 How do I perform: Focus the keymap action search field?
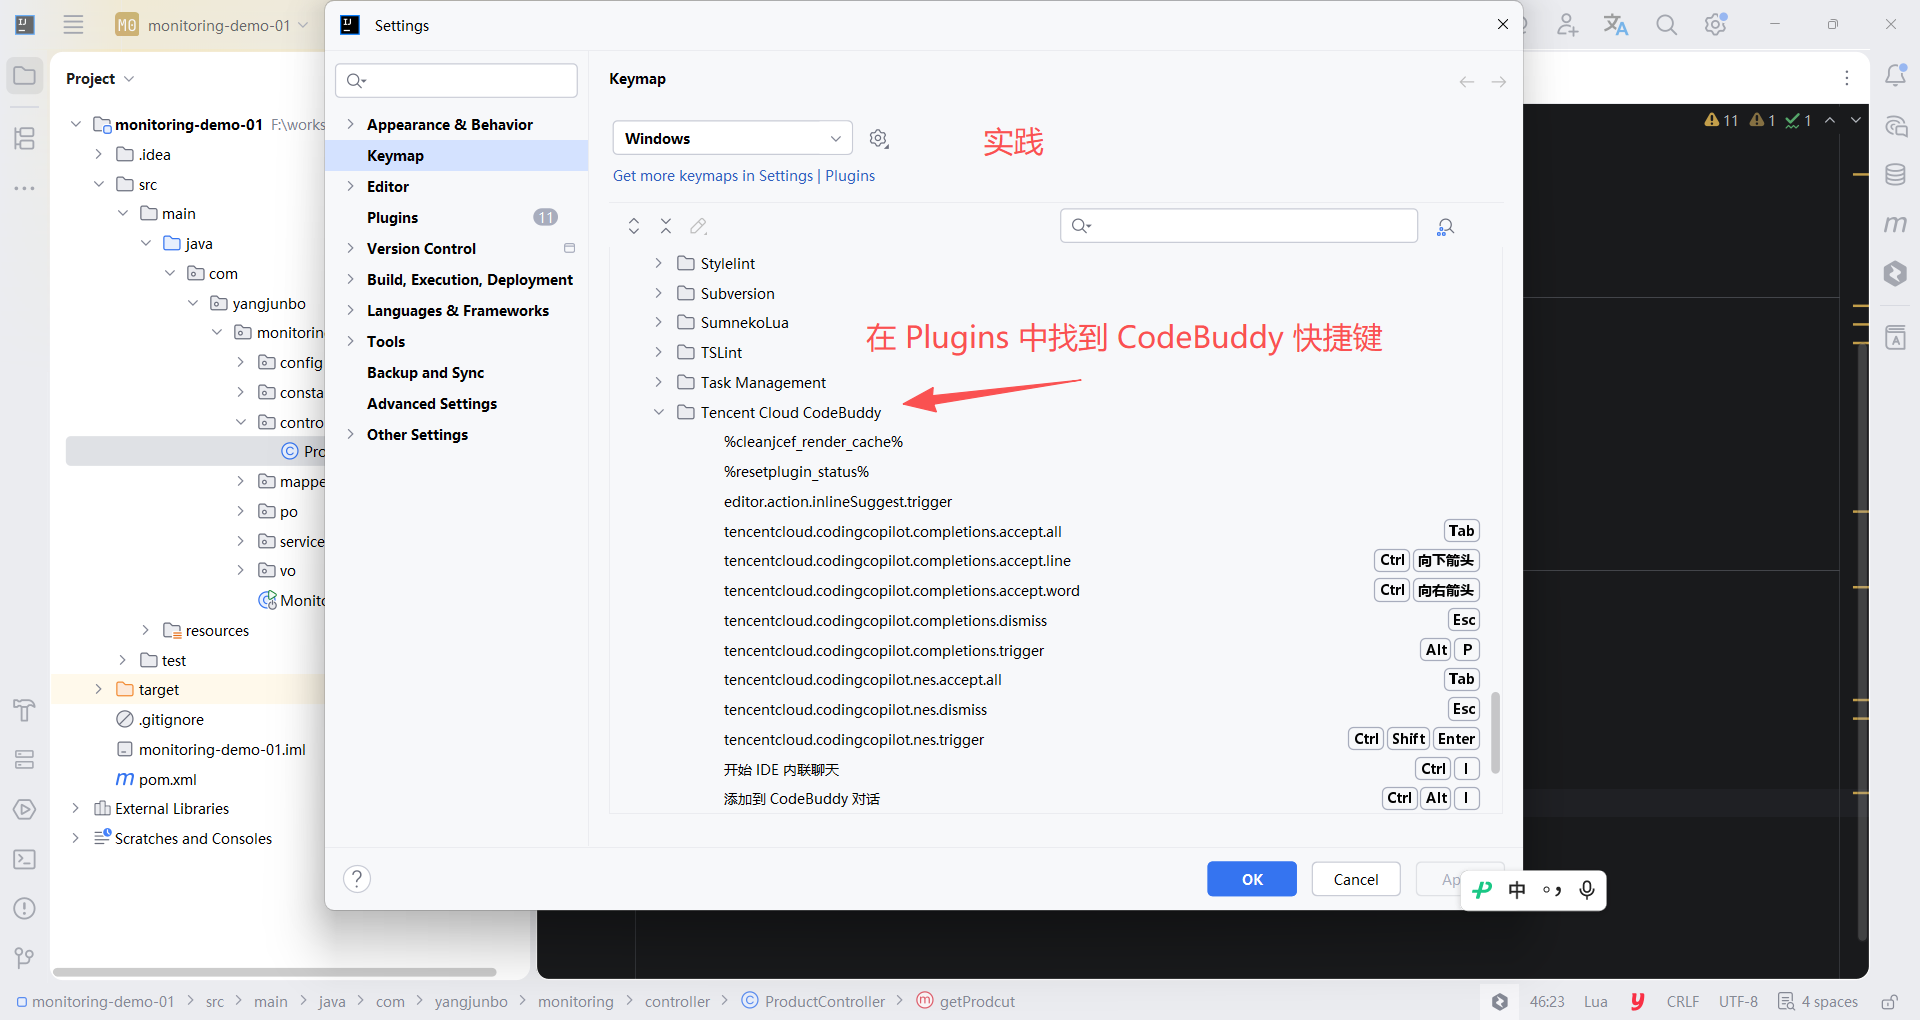tap(1239, 225)
